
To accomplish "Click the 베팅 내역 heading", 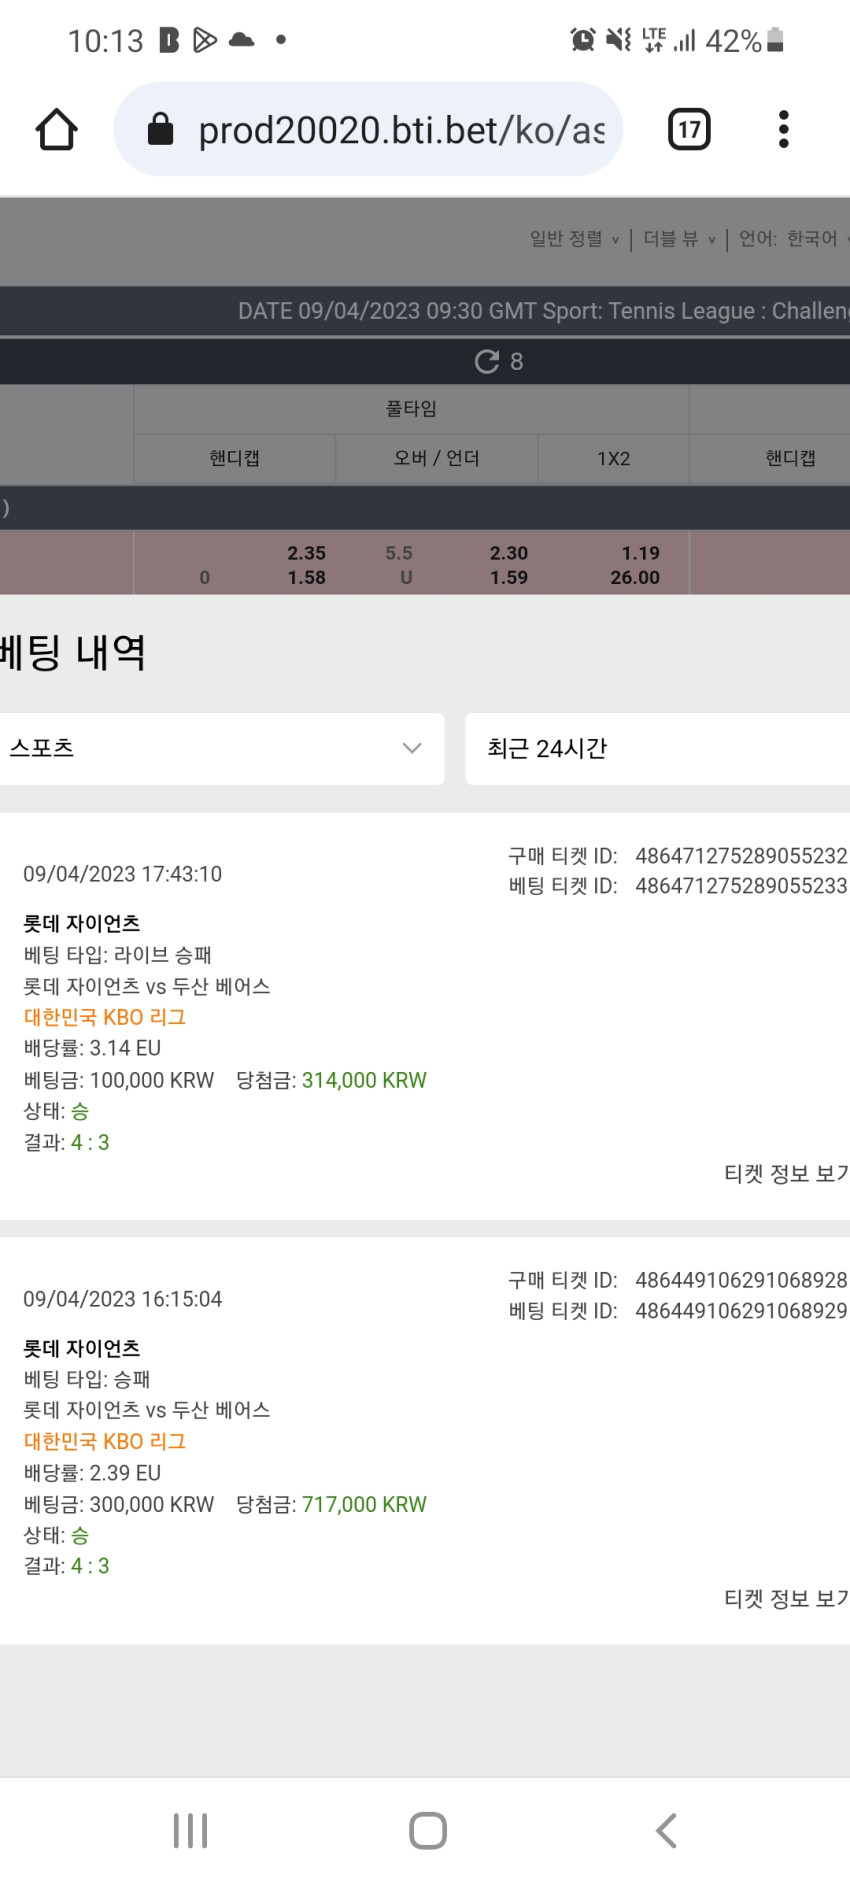I will (x=73, y=652).
